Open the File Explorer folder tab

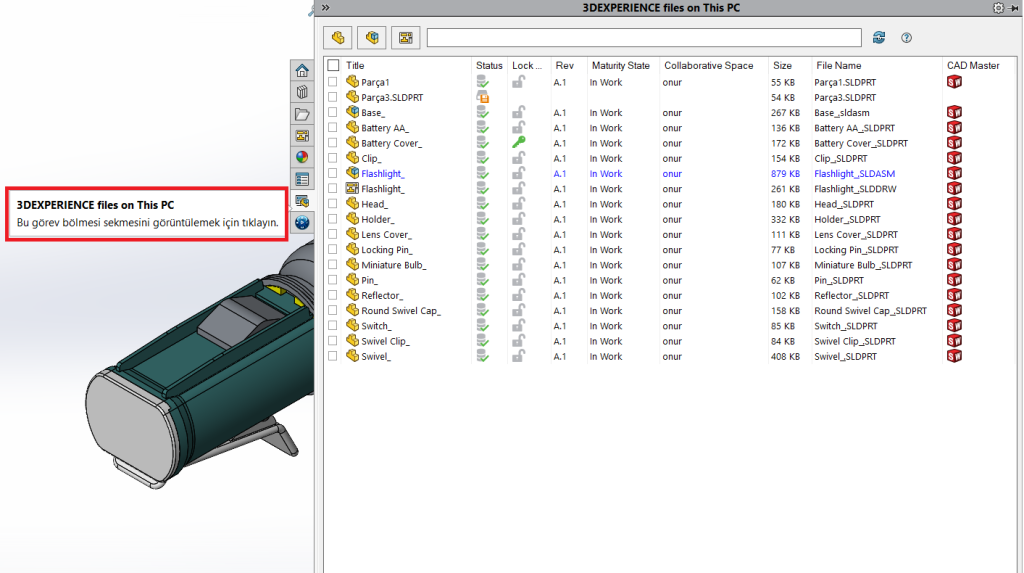[x=302, y=114]
